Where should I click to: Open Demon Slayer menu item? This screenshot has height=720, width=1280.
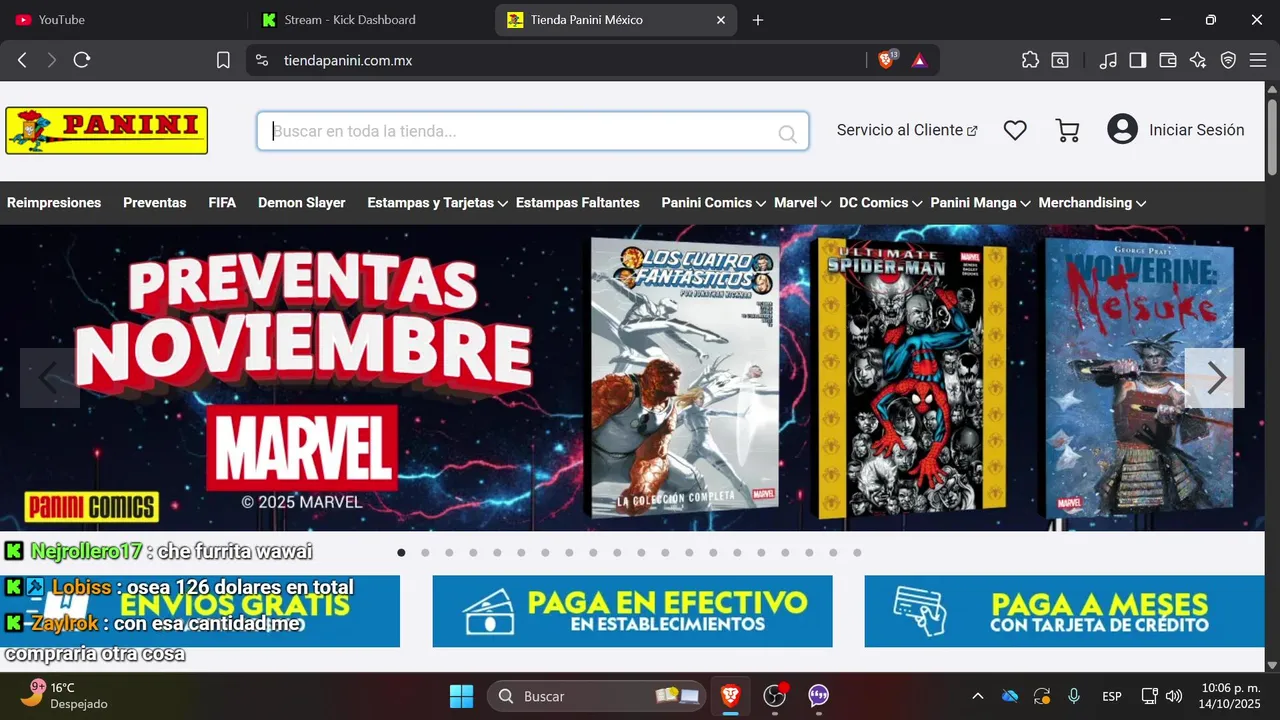click(x=302, y=203)
